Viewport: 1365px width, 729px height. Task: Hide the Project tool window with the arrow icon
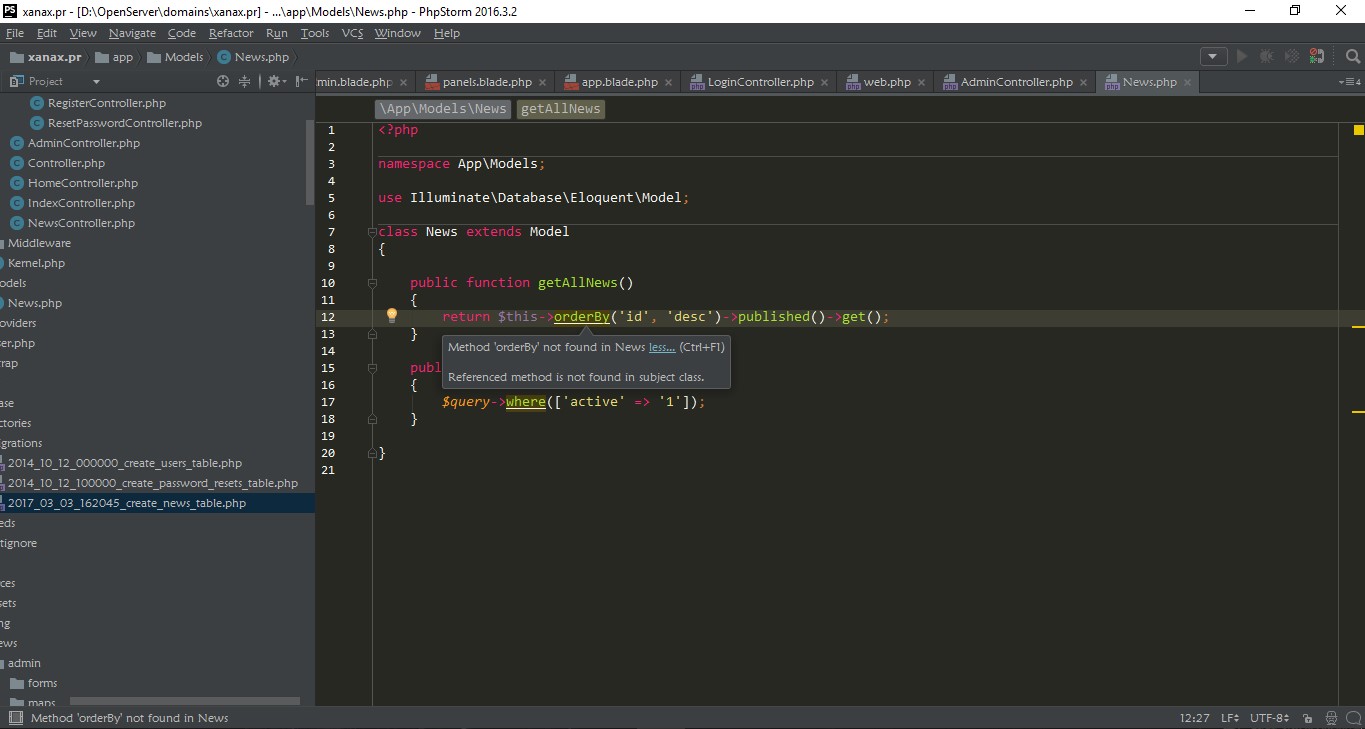tap(301, 81)
